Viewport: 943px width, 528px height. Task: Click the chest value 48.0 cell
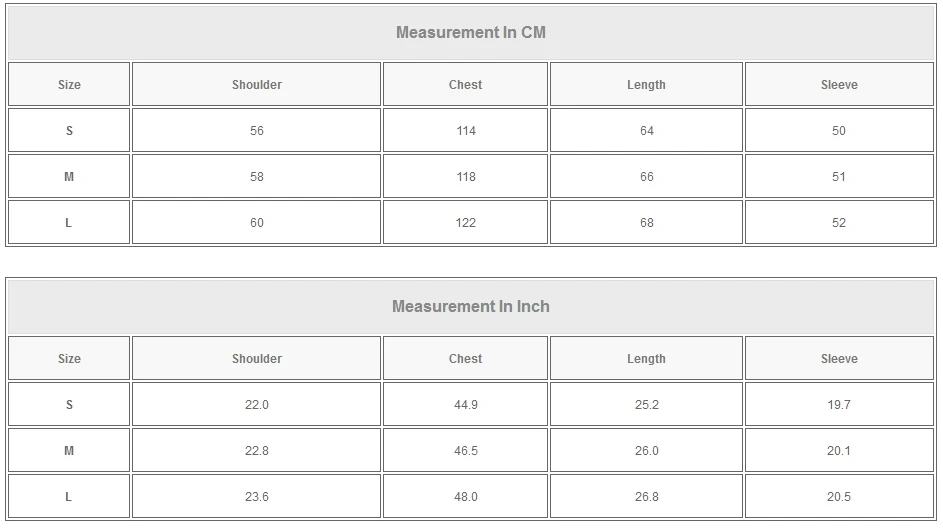pyautogui.click(x=465, y=497)
